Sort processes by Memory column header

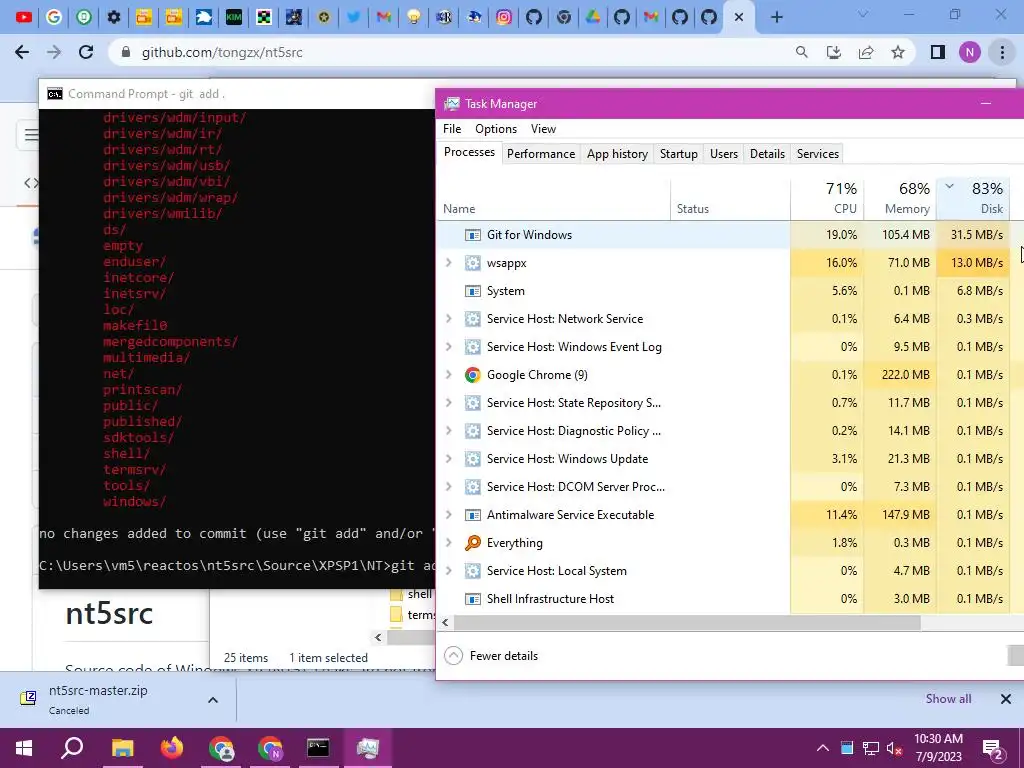click(x=900, y=200)
